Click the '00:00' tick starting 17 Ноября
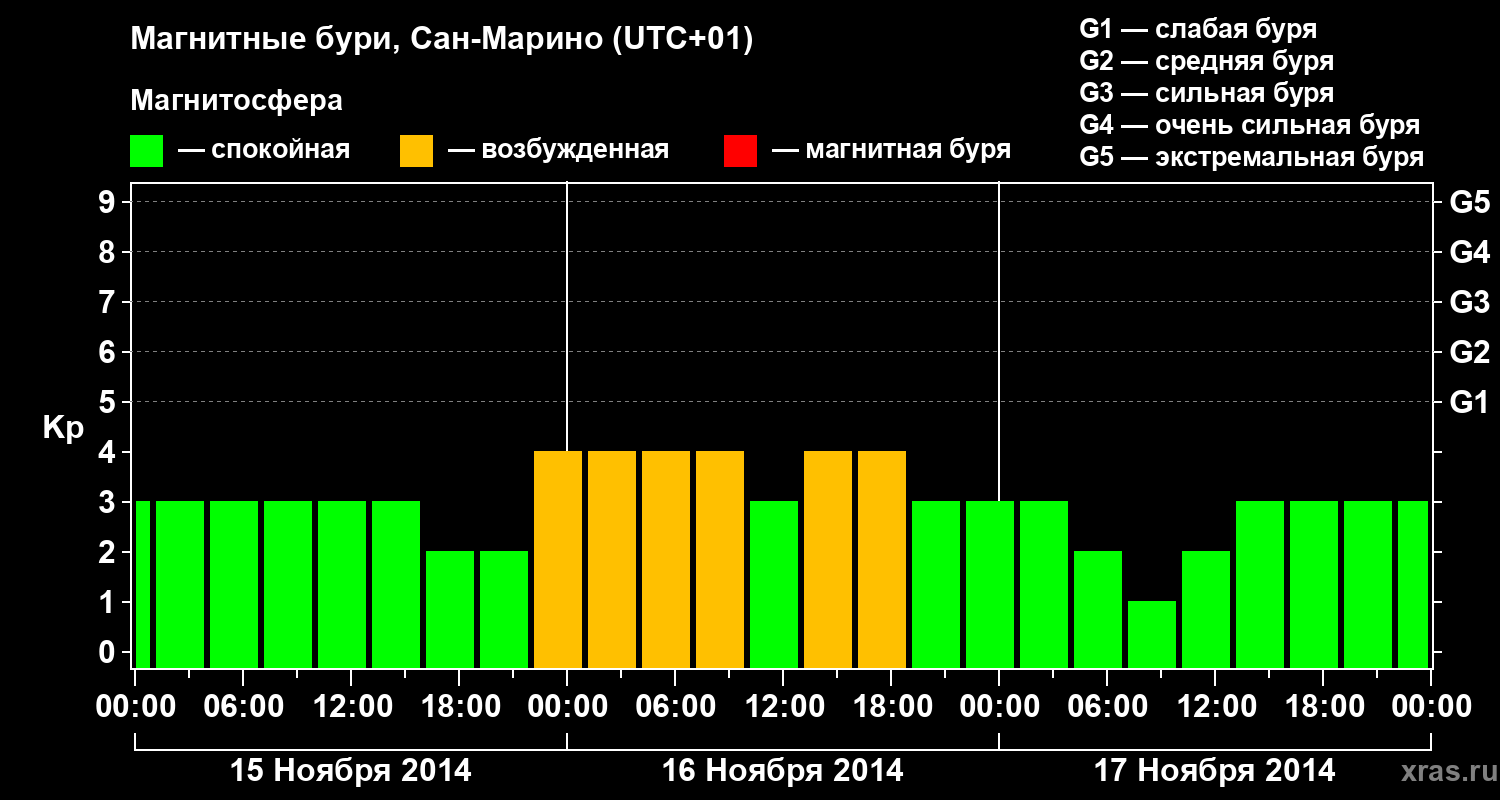This screenshot has width=1500, height=800. point(999,706)
